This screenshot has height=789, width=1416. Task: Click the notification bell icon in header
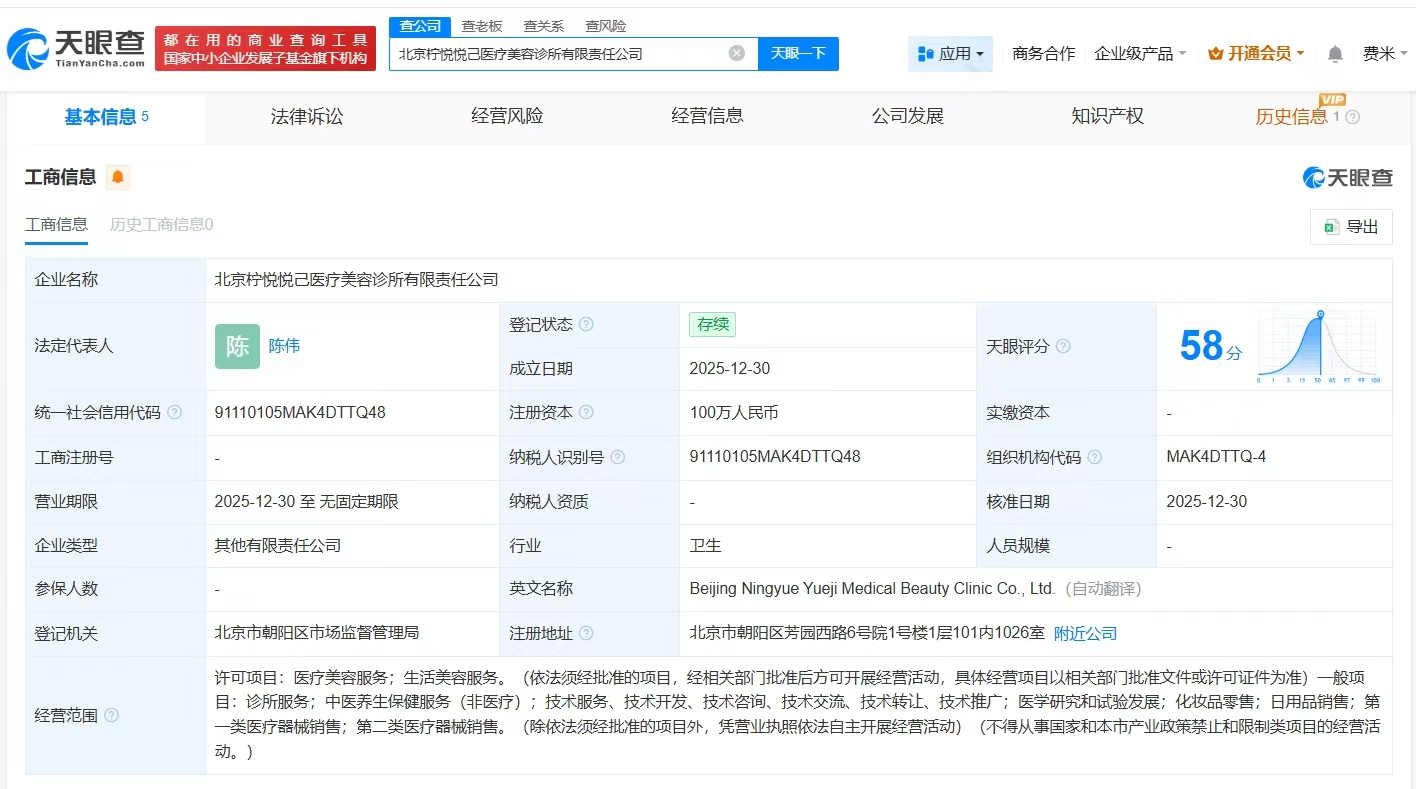tap(1335, 54)
